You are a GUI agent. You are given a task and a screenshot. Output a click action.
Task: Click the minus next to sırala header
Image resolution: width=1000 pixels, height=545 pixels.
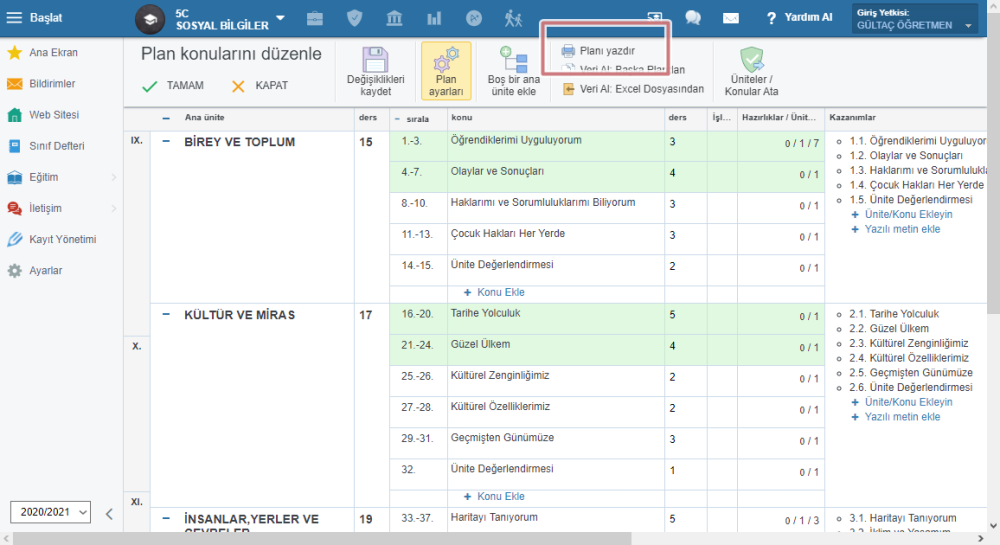point(397,119)
